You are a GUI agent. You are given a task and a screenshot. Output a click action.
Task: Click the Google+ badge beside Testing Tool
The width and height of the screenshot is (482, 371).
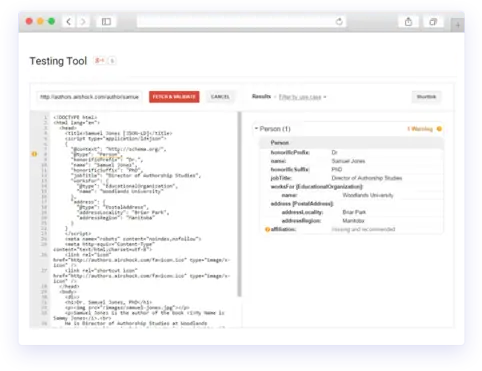pyautogui.click(x=100, y=61)
